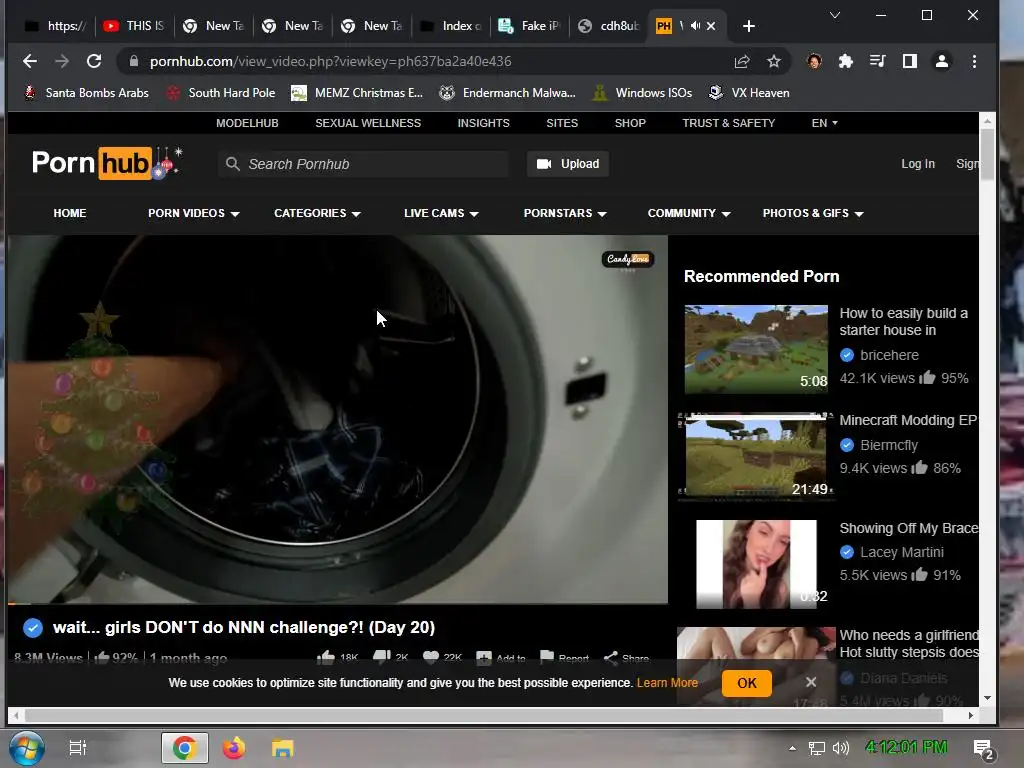Switch to the first 'https://' tab

55,26
